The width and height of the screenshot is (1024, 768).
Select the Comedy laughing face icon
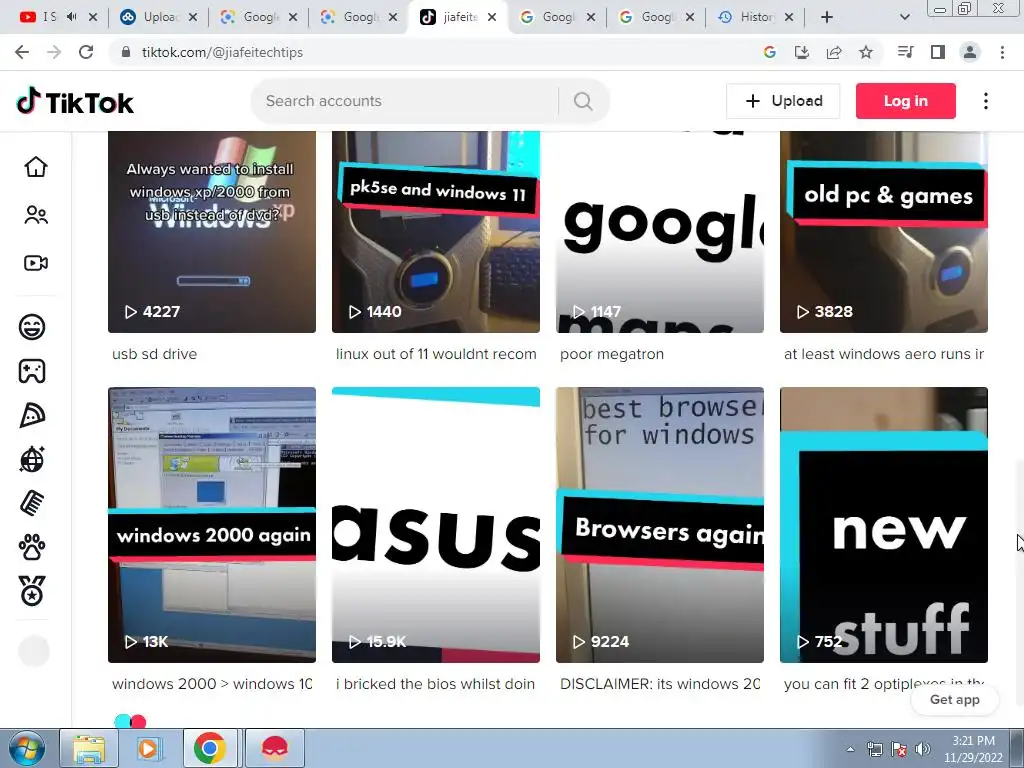tap(32, 327)
